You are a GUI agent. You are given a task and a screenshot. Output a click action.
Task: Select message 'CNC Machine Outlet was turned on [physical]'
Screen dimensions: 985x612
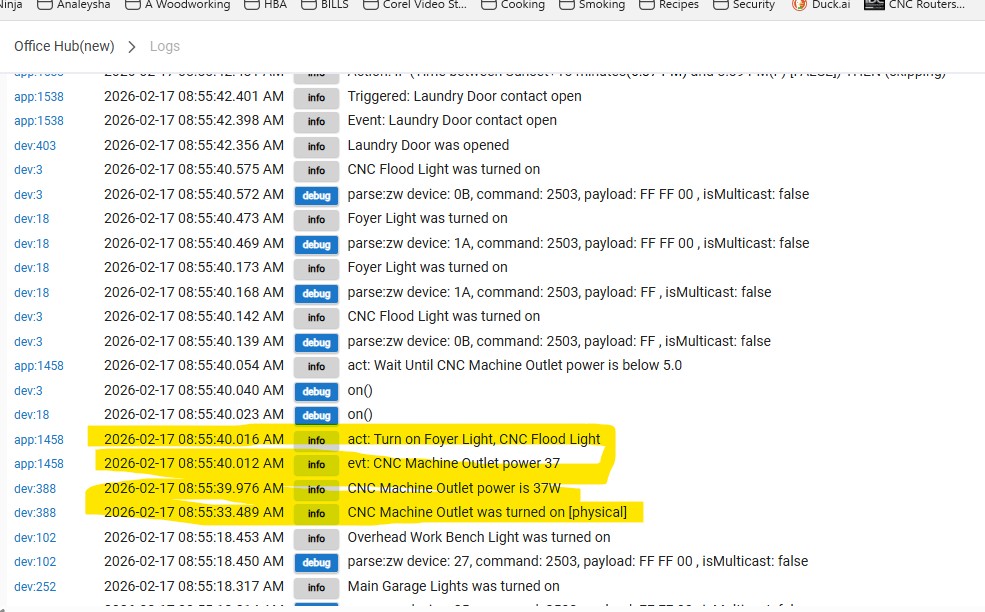click(487, 512)
